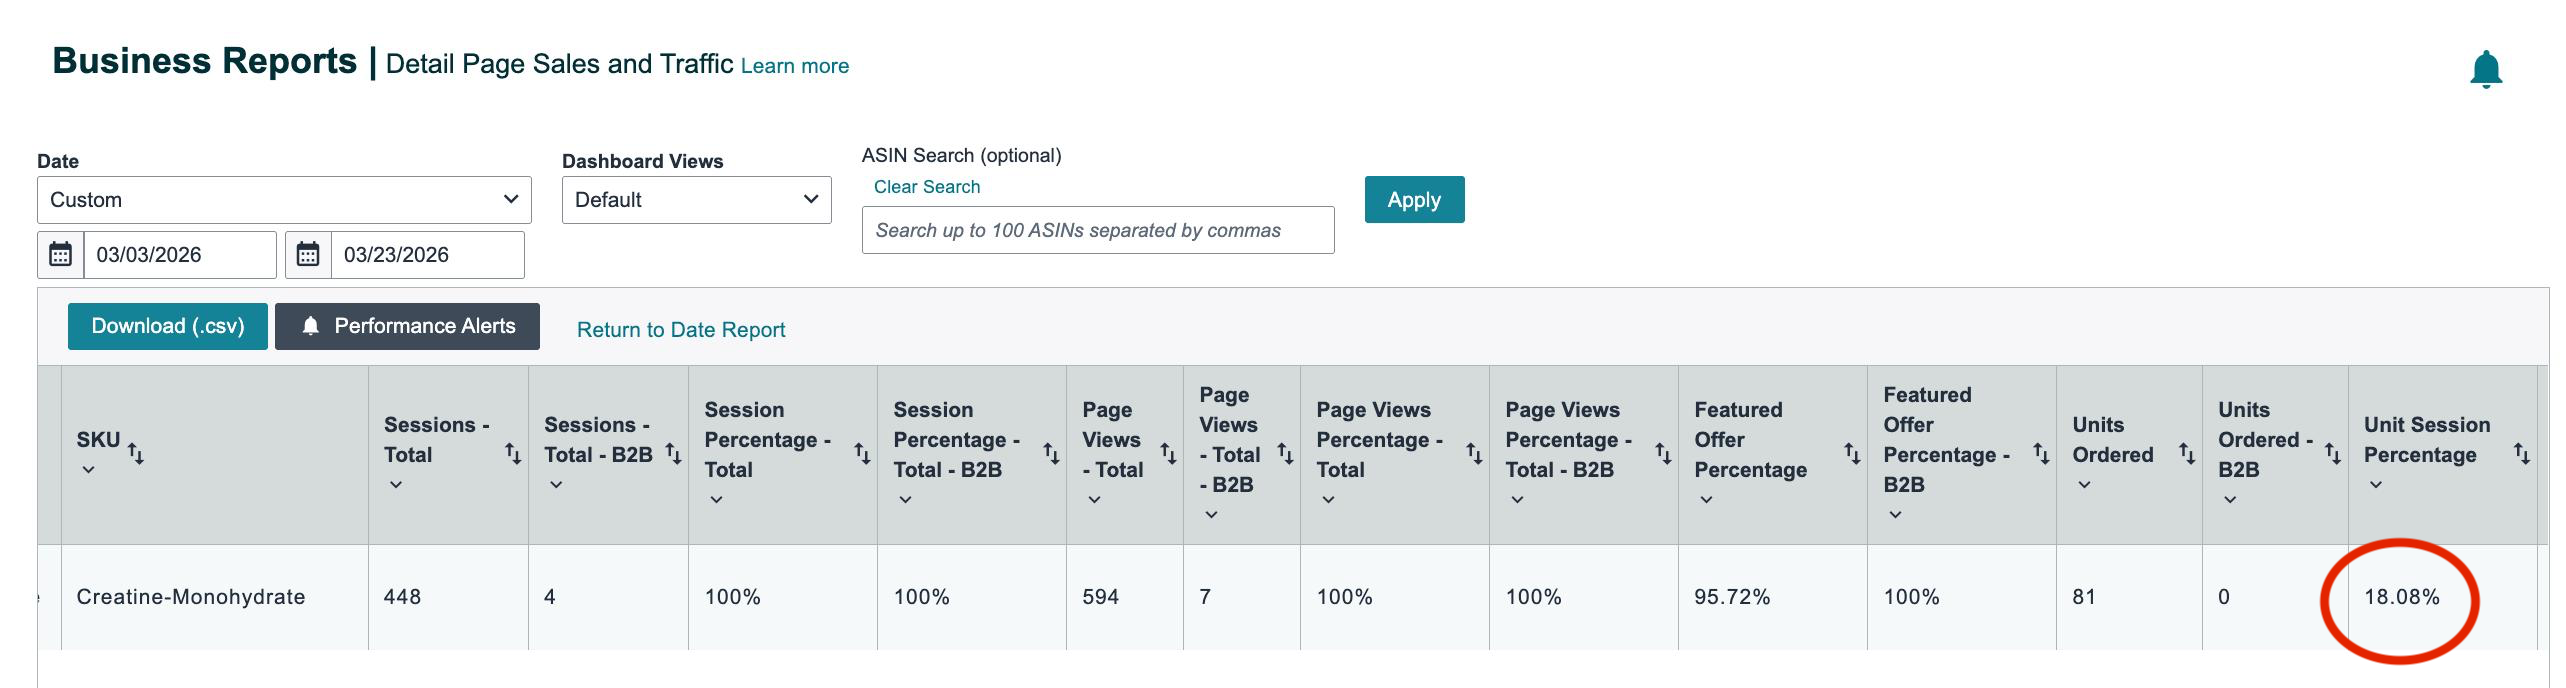Open the start date calendar icon
Viewport: 2566px width, 688px height.
(x=60, y=255)
